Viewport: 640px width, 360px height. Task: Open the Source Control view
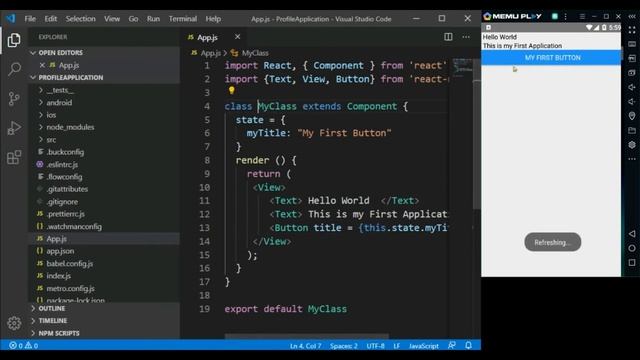pos(14,98)
